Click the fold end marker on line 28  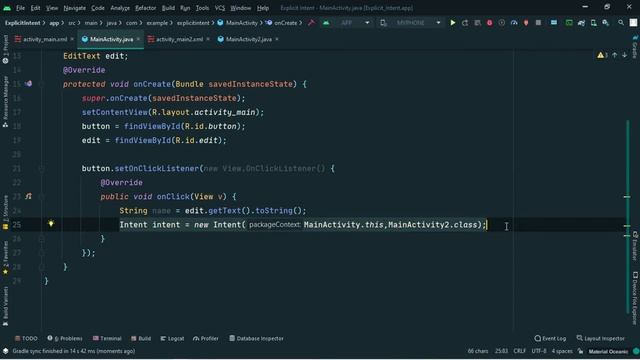click(x=42, y=267)
